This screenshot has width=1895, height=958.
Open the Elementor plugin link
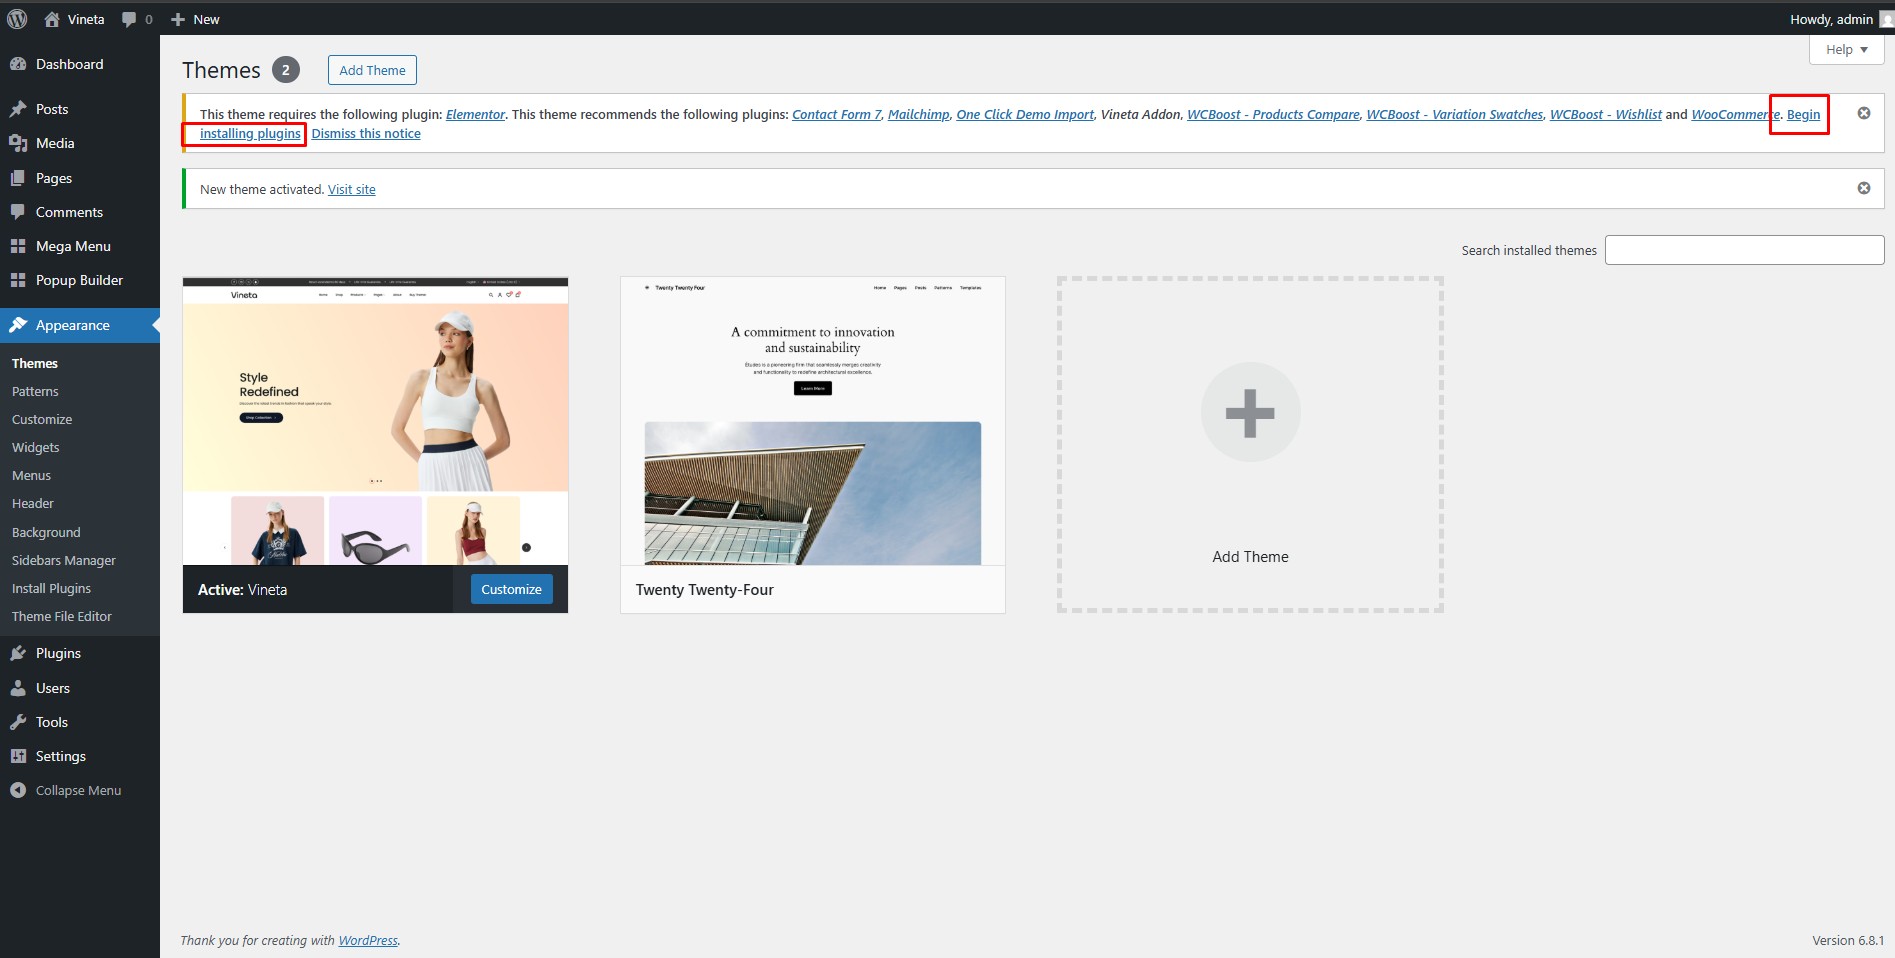(475, 114)
